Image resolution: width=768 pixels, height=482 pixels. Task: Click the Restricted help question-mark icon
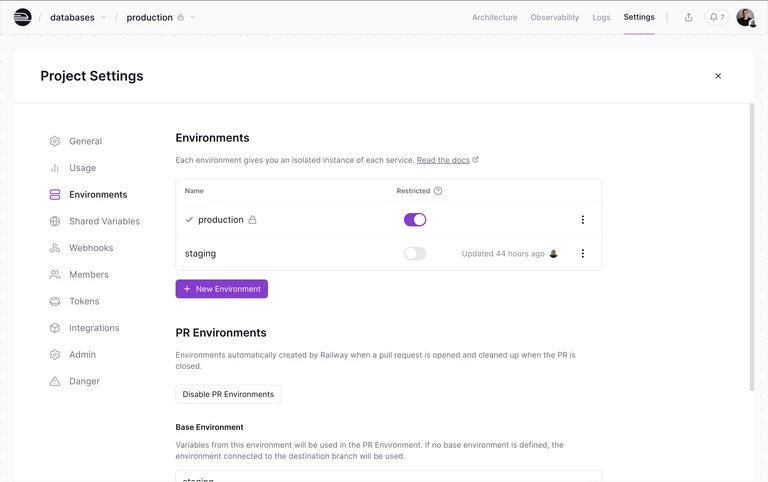pos(438,191)
